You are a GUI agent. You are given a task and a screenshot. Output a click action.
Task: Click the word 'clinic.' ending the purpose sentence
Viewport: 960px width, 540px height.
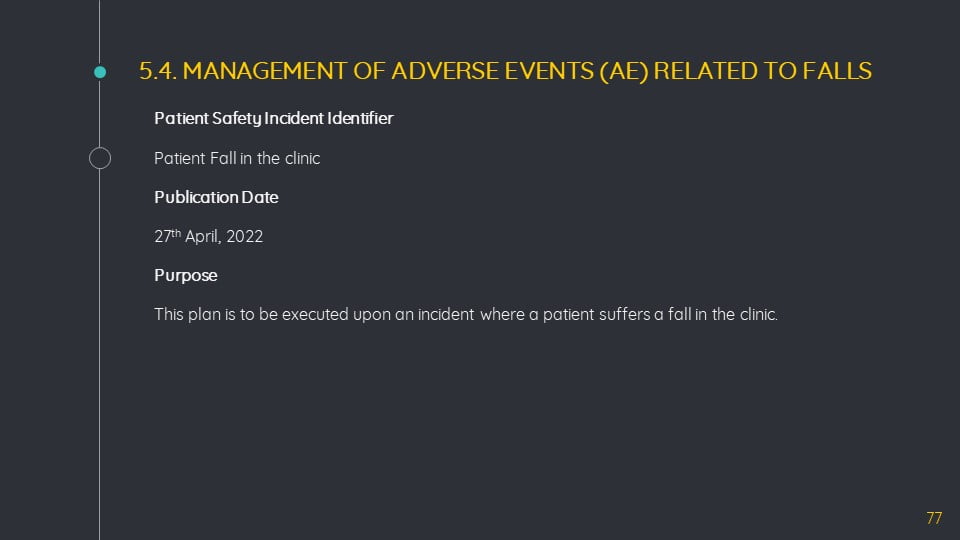(759, 314)
